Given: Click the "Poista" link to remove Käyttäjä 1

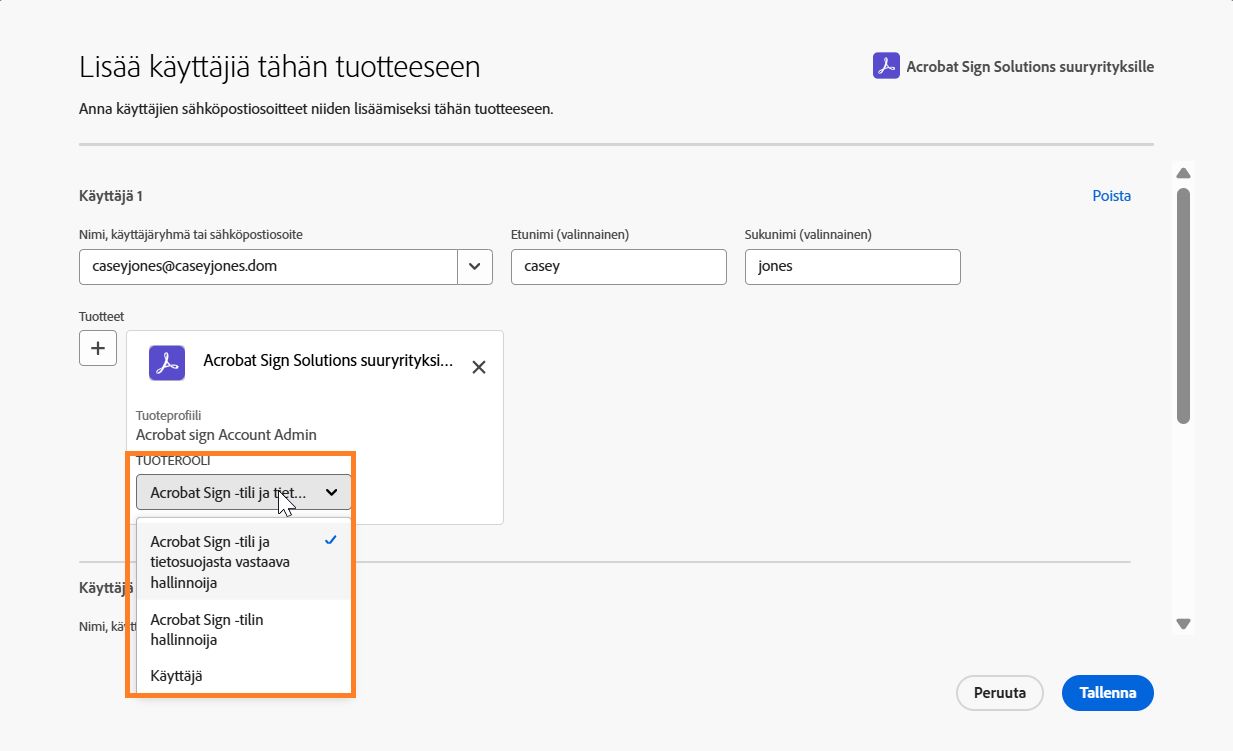Looking at the screenshot, I should click(x=1111, y=195).
